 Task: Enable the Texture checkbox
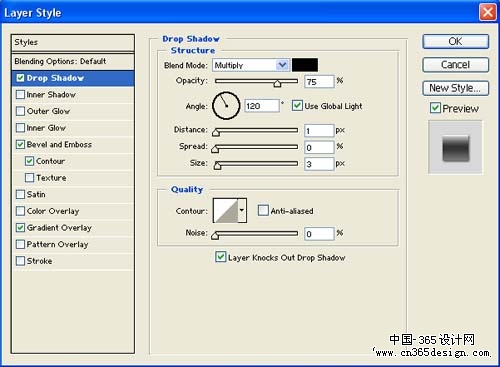(x=29, y=178)
